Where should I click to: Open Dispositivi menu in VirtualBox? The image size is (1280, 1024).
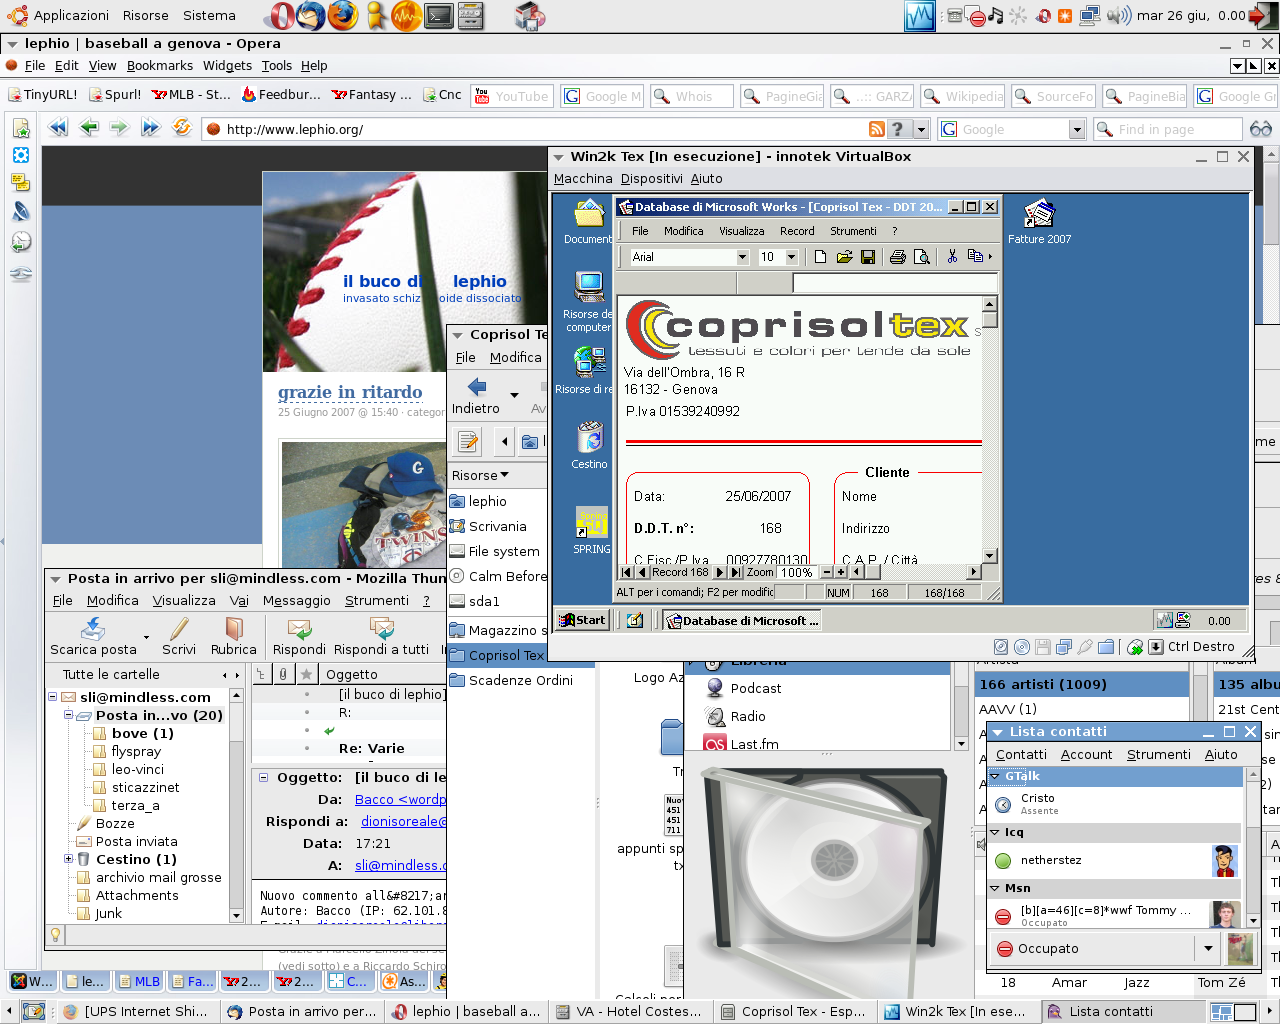tap(651, 178)
